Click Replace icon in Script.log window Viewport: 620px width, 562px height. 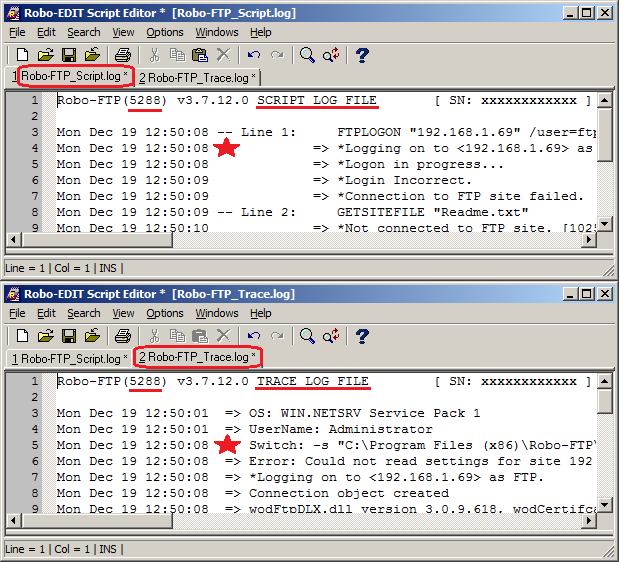[331, 55]
